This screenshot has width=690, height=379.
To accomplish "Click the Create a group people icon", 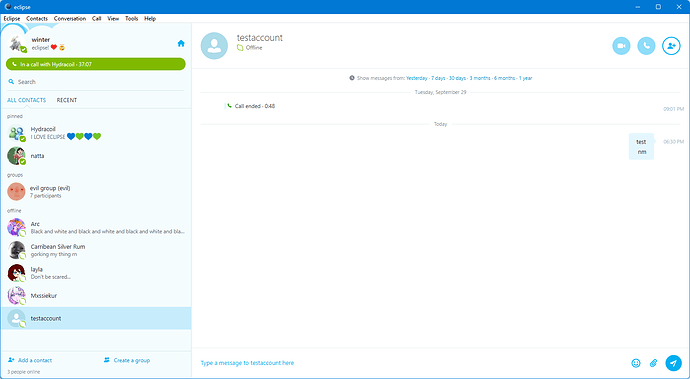I will [x=106, y=360].
